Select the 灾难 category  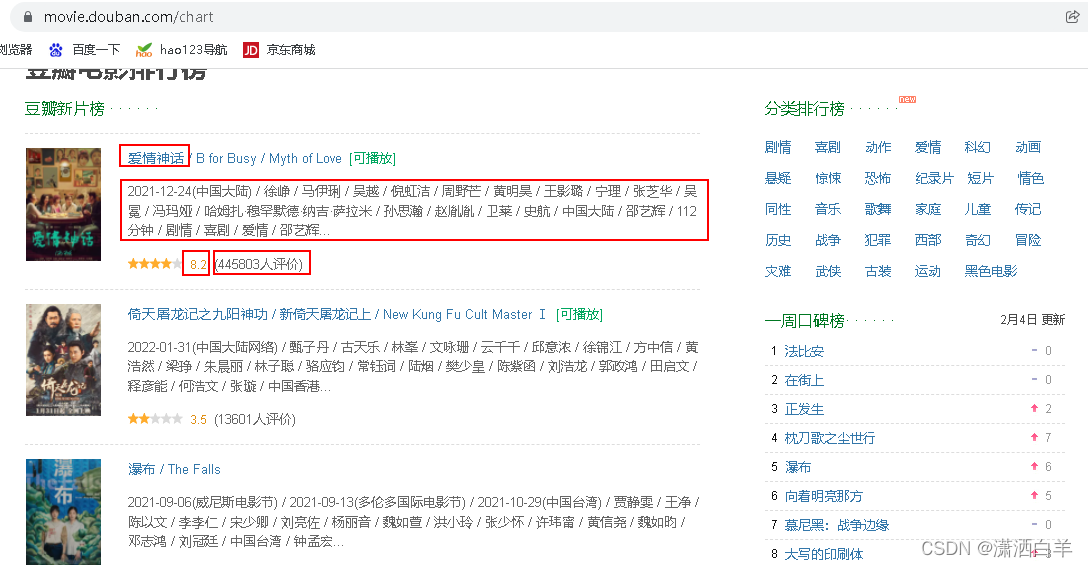[x=778, y=271]
